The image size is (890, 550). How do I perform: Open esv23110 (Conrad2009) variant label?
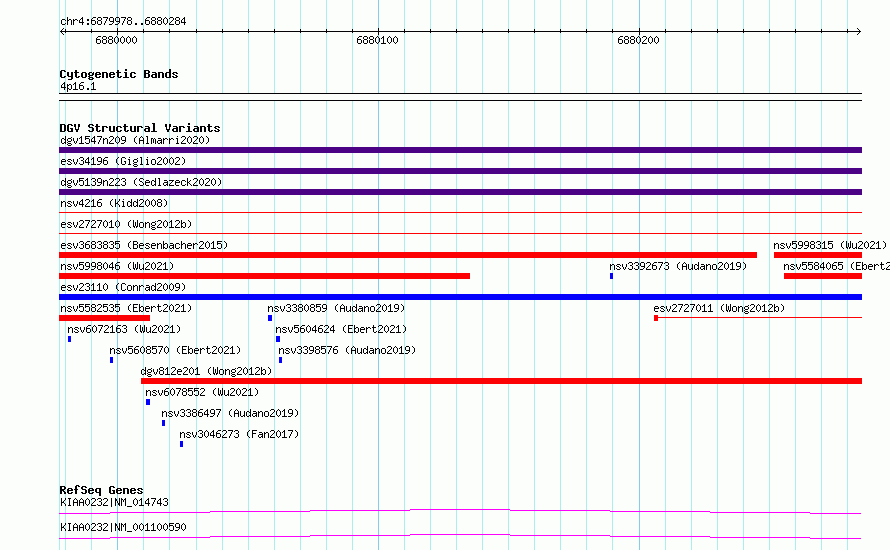click(123, 287)
